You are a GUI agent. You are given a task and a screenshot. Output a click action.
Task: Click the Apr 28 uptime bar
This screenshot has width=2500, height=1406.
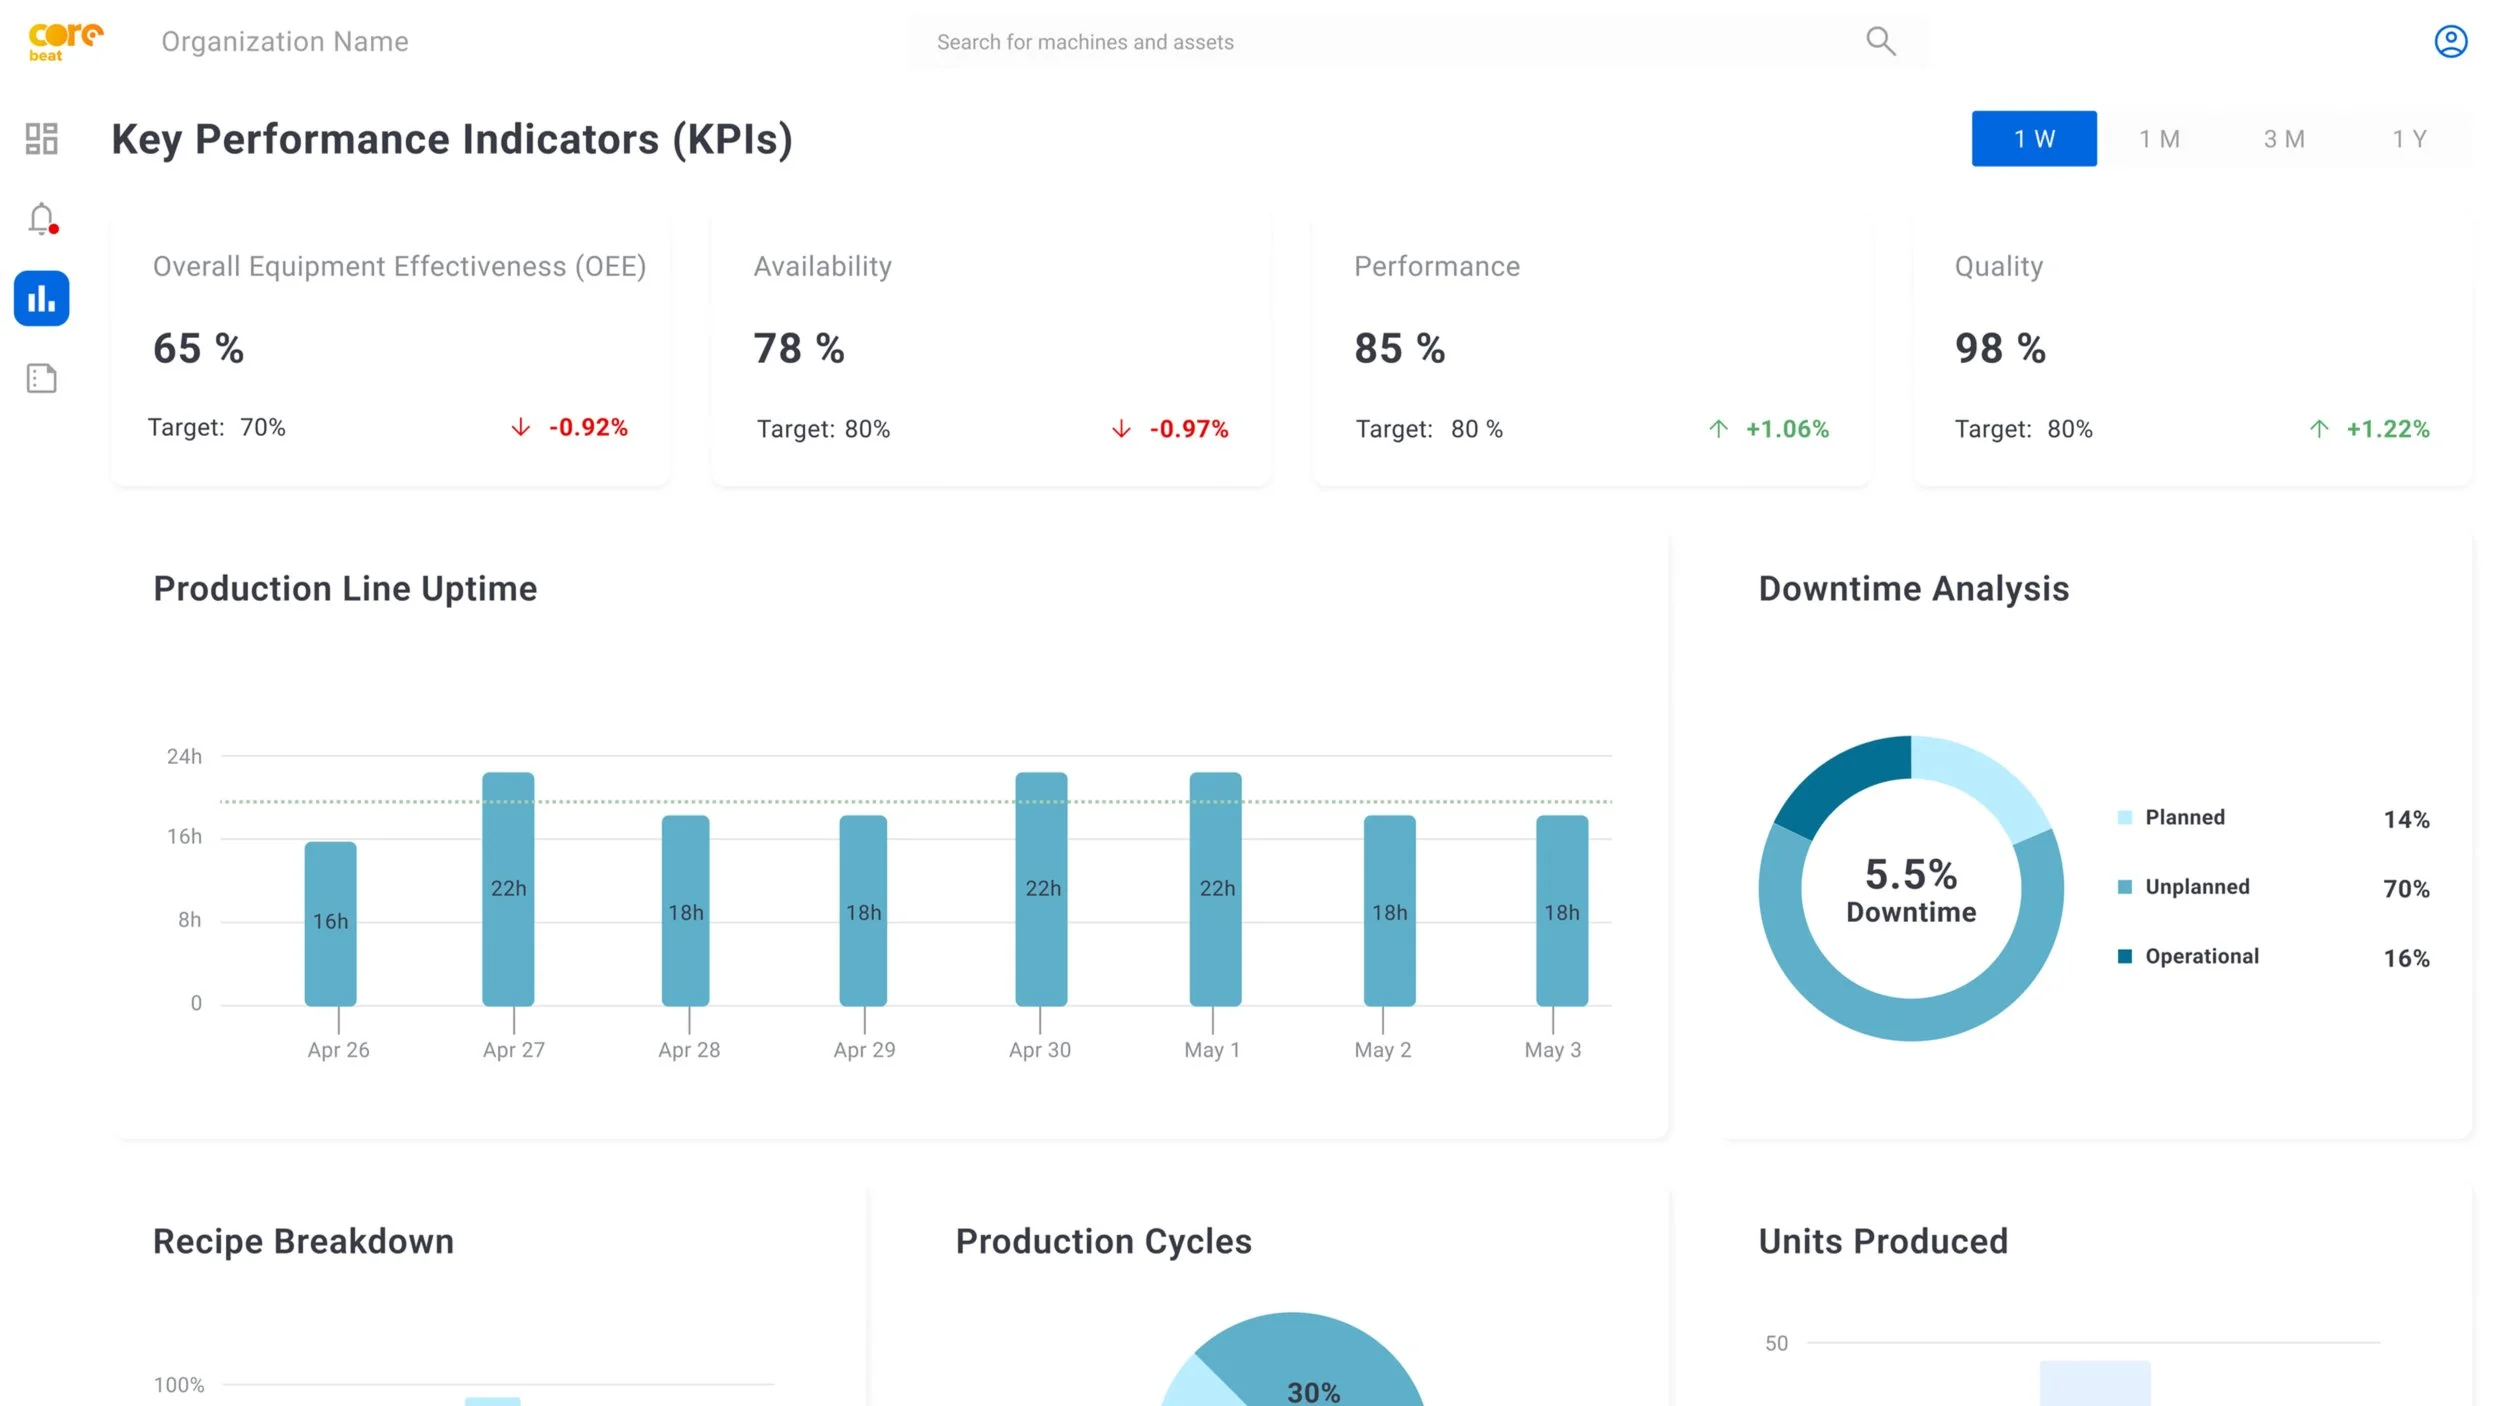[686, 910]
